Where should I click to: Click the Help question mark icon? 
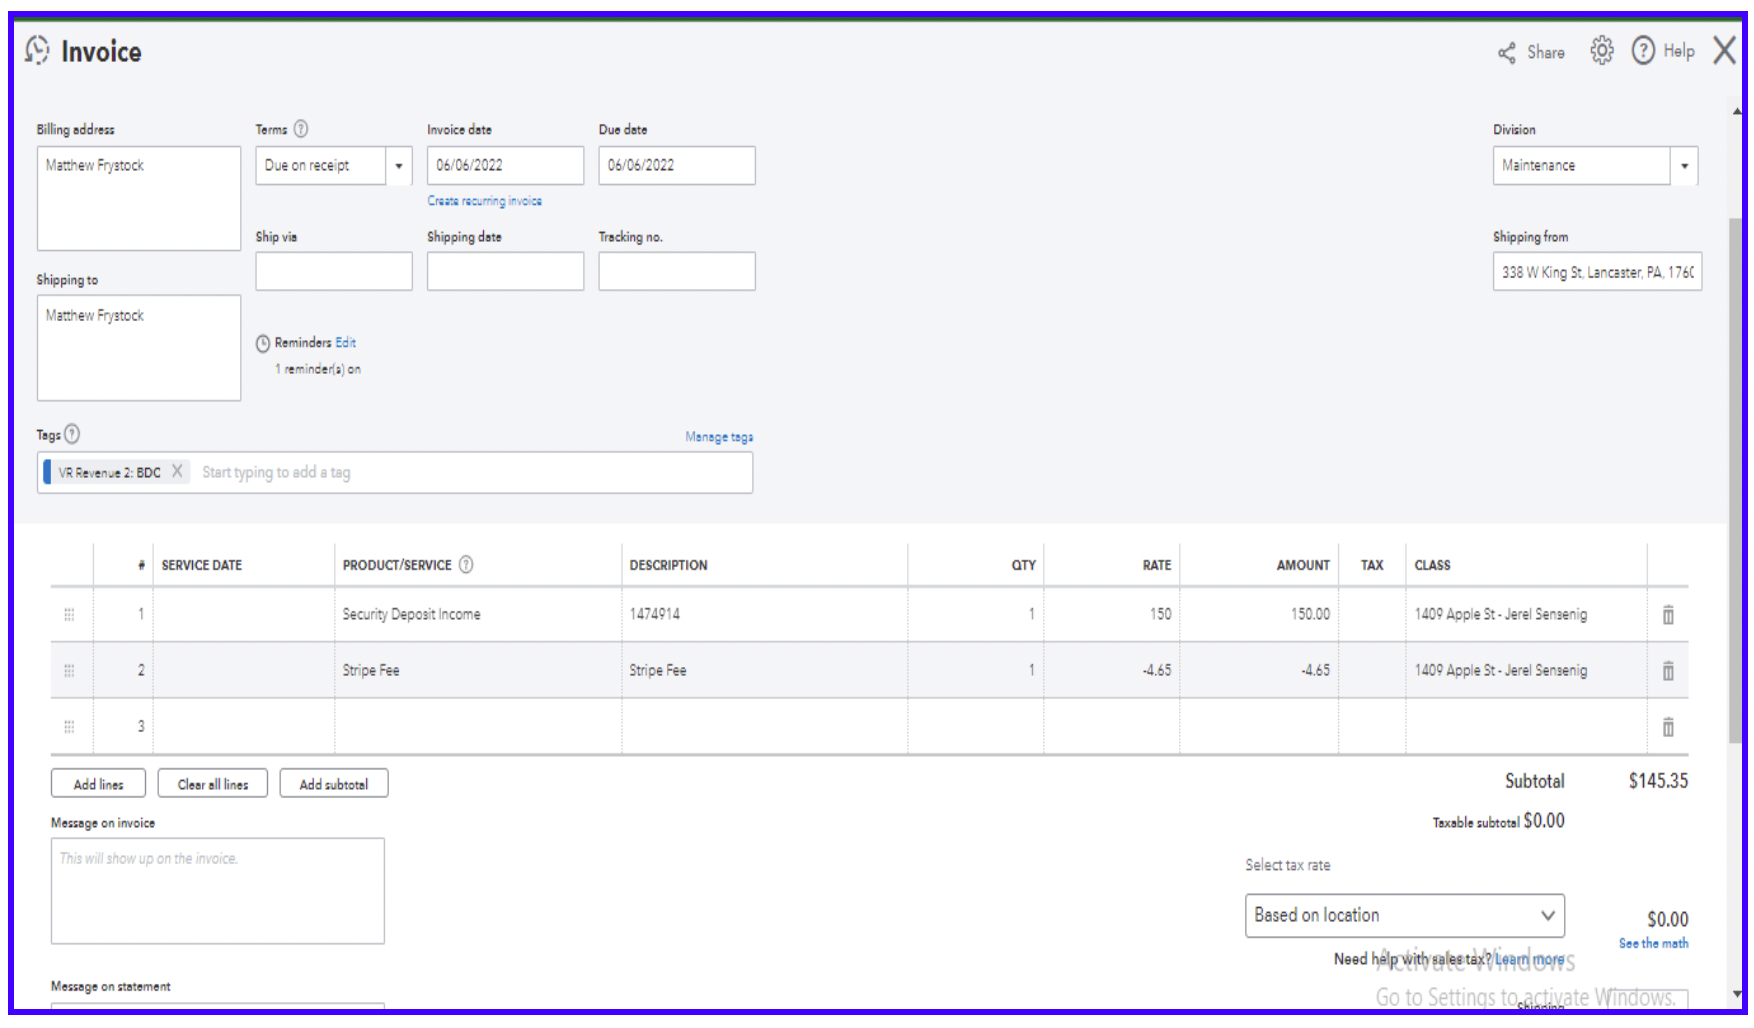pyautogui.click(x=1643, y=51)
